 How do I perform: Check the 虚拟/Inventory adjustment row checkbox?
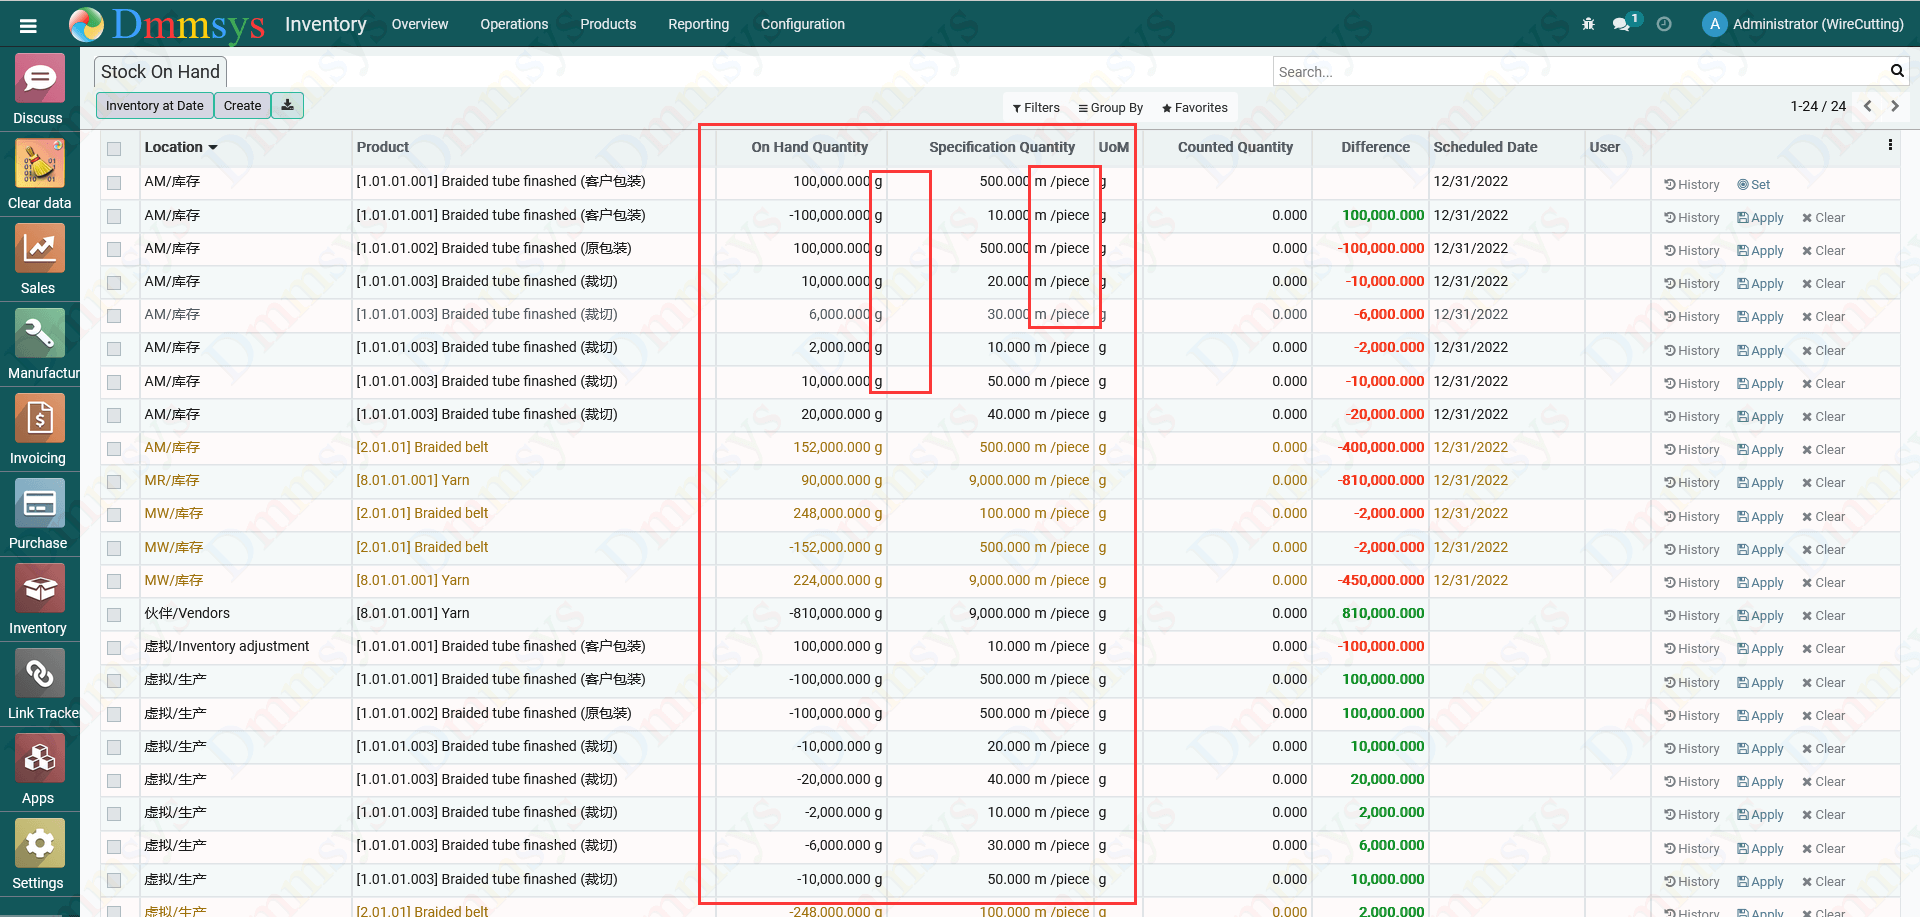coord(114,648)
